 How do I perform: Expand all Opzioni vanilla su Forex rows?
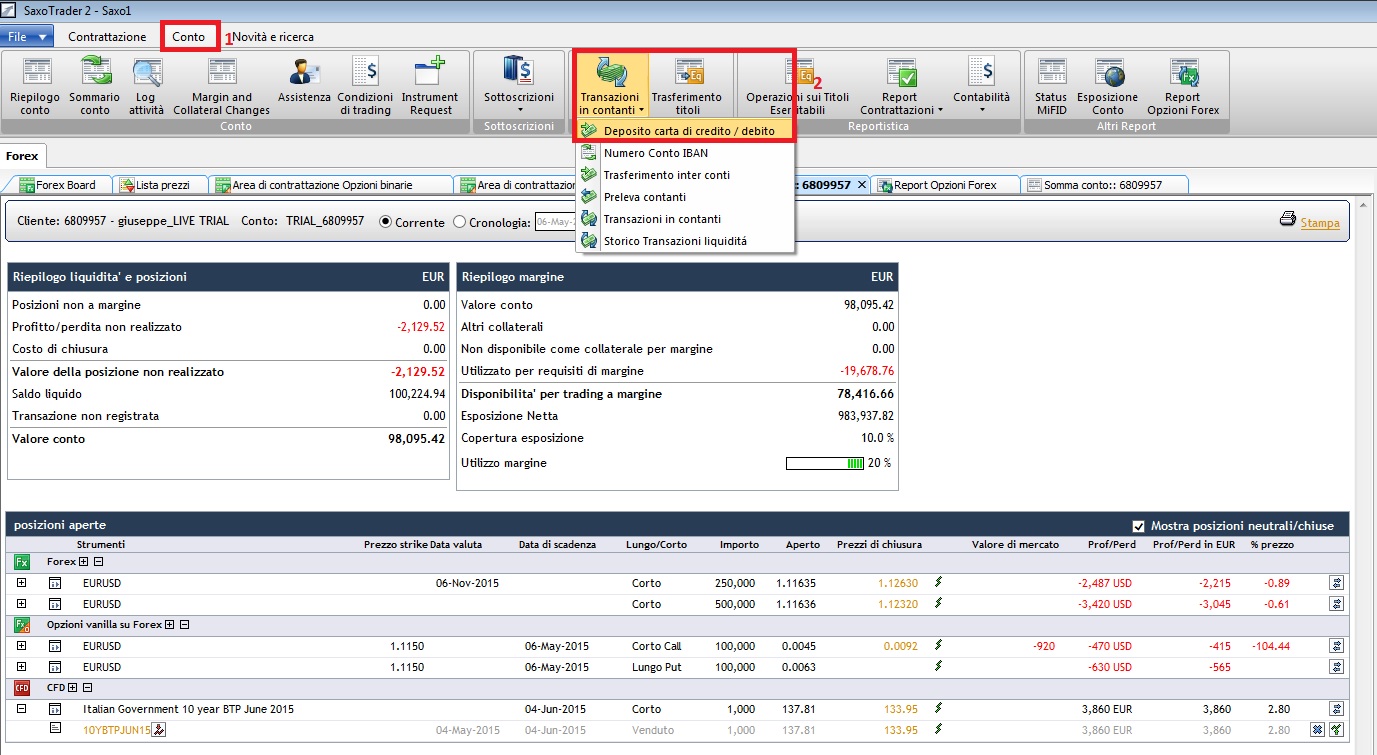[x=170, y=624]
